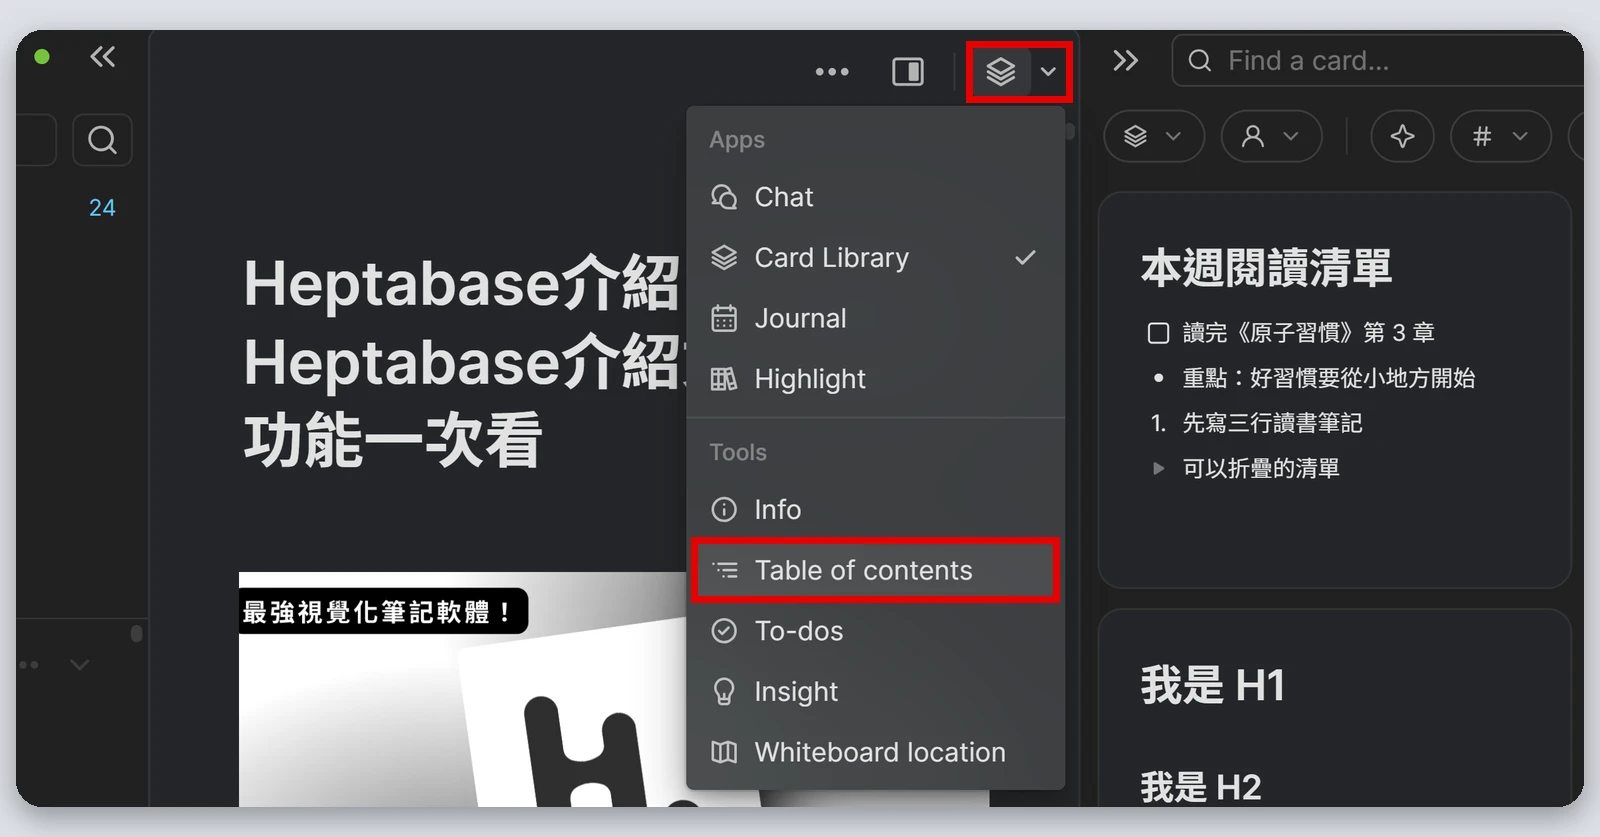This screenshot has height=837, width=1600.
Task: Open the three-dots more options menu
Action: click(832, 72)
